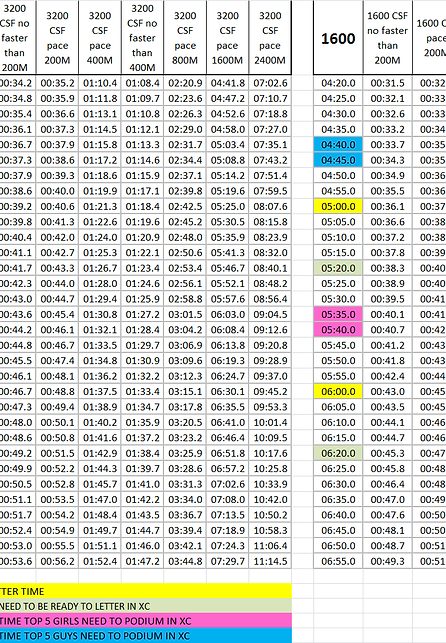Select cell 00:56.2 in 200M pace column
This screenshot has height=643, width=446.
57,561
